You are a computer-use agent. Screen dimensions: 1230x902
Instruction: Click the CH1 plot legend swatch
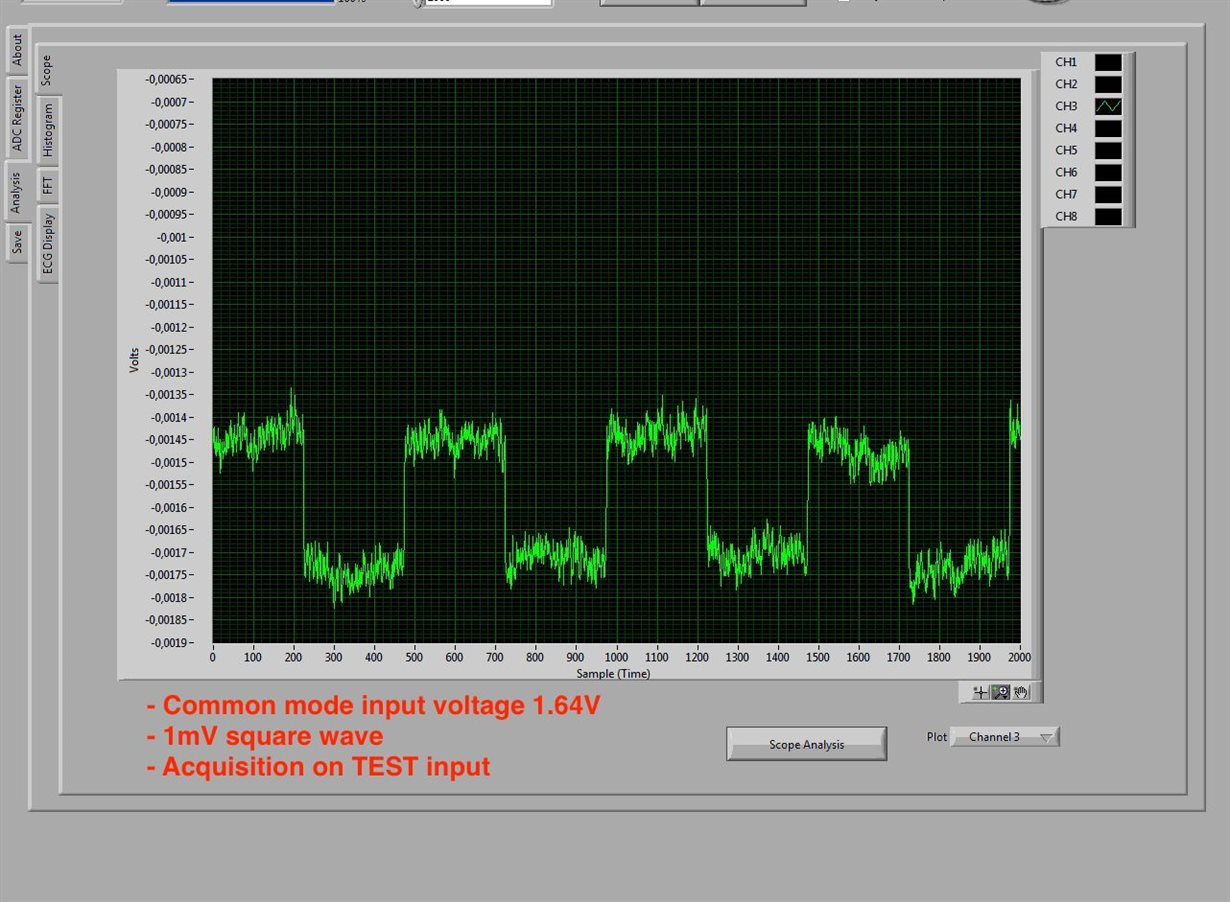[1108, 62]
